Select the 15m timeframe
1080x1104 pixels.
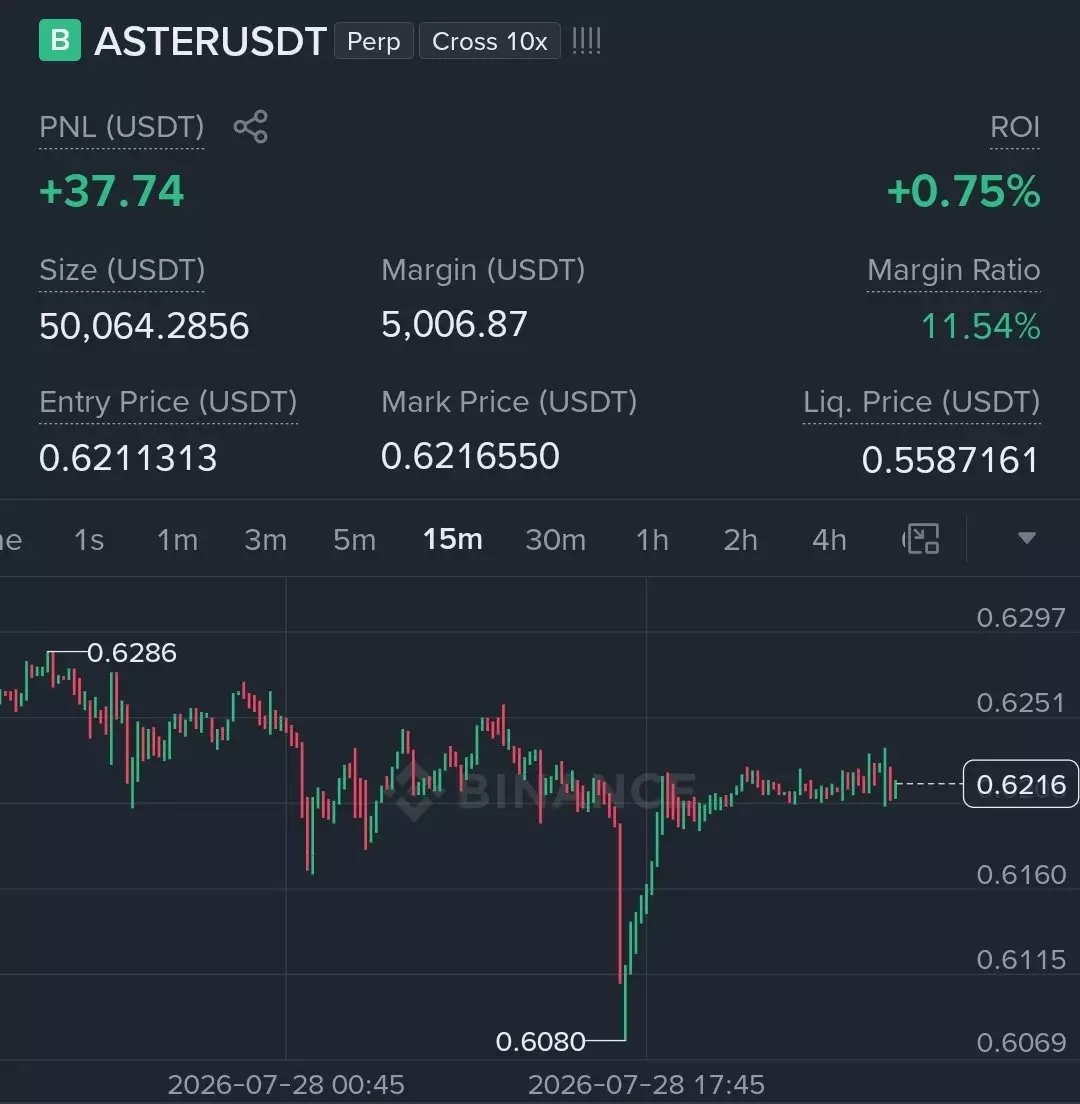[453, 539]
